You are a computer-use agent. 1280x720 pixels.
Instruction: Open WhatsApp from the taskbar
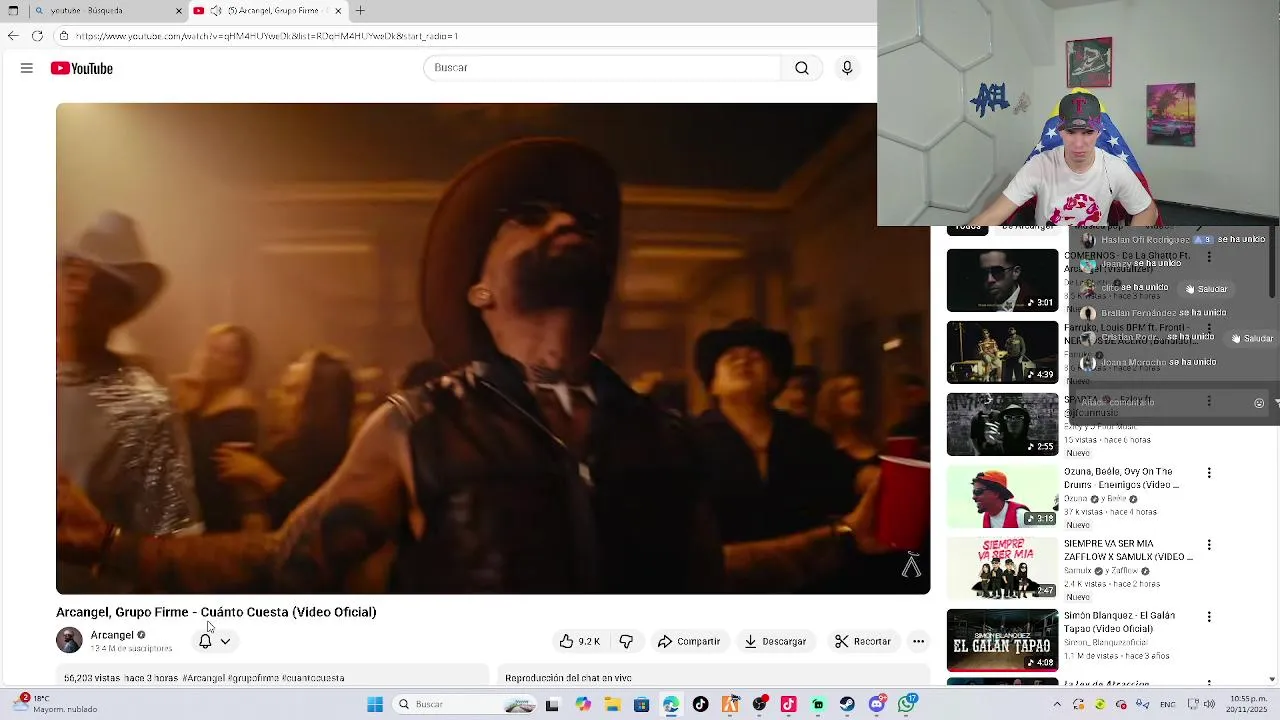(x=907, y=705)
